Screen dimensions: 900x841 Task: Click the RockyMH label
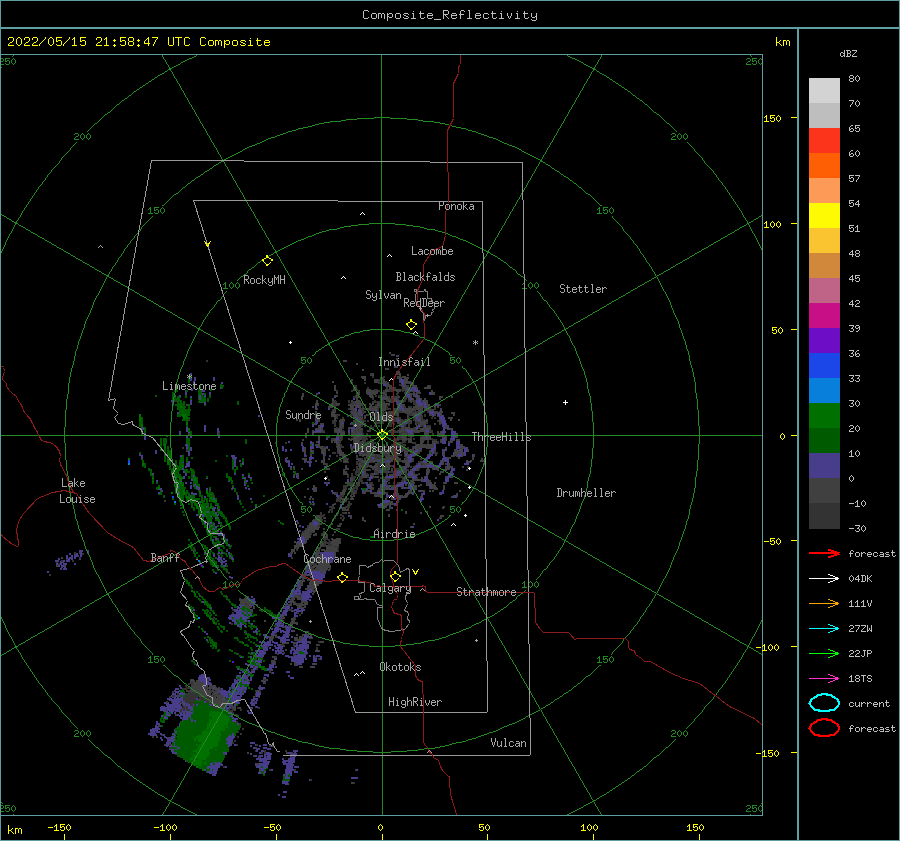point(264,280)
